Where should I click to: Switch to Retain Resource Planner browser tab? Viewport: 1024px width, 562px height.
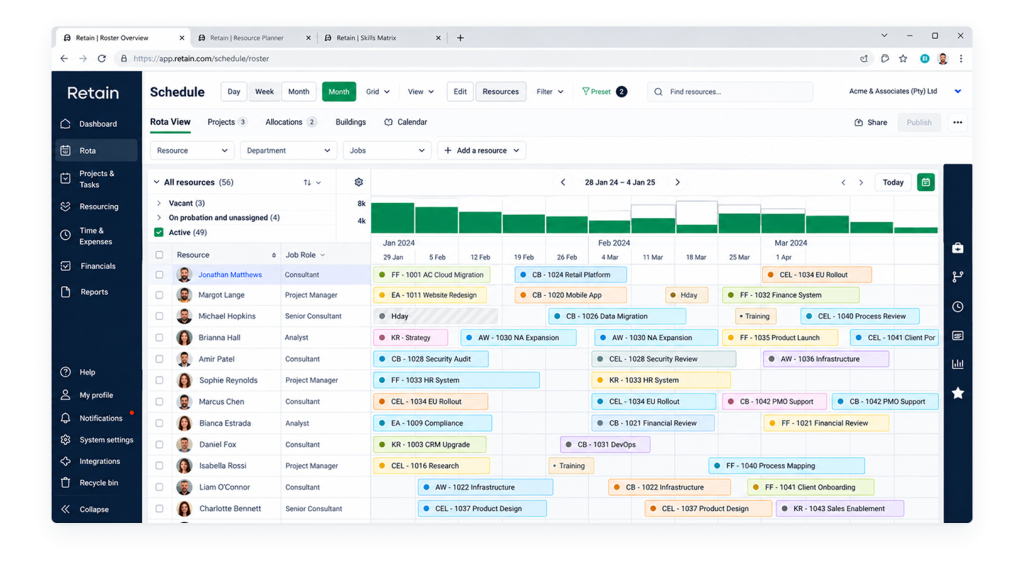click(x=253, y=38)
